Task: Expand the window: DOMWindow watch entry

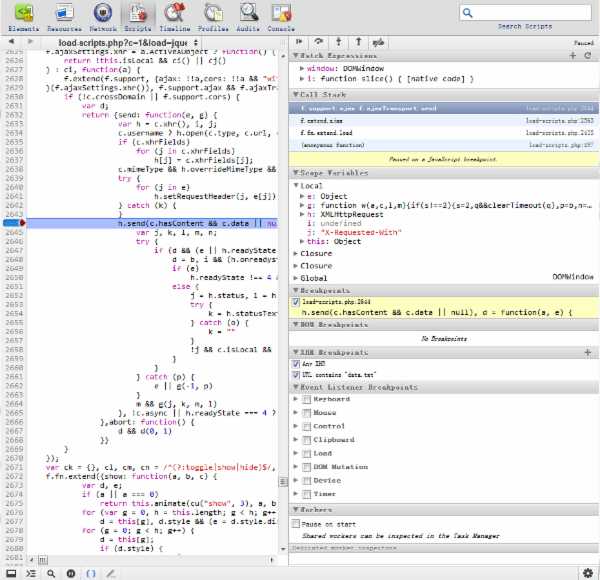Action: click(x=302, y=68)
